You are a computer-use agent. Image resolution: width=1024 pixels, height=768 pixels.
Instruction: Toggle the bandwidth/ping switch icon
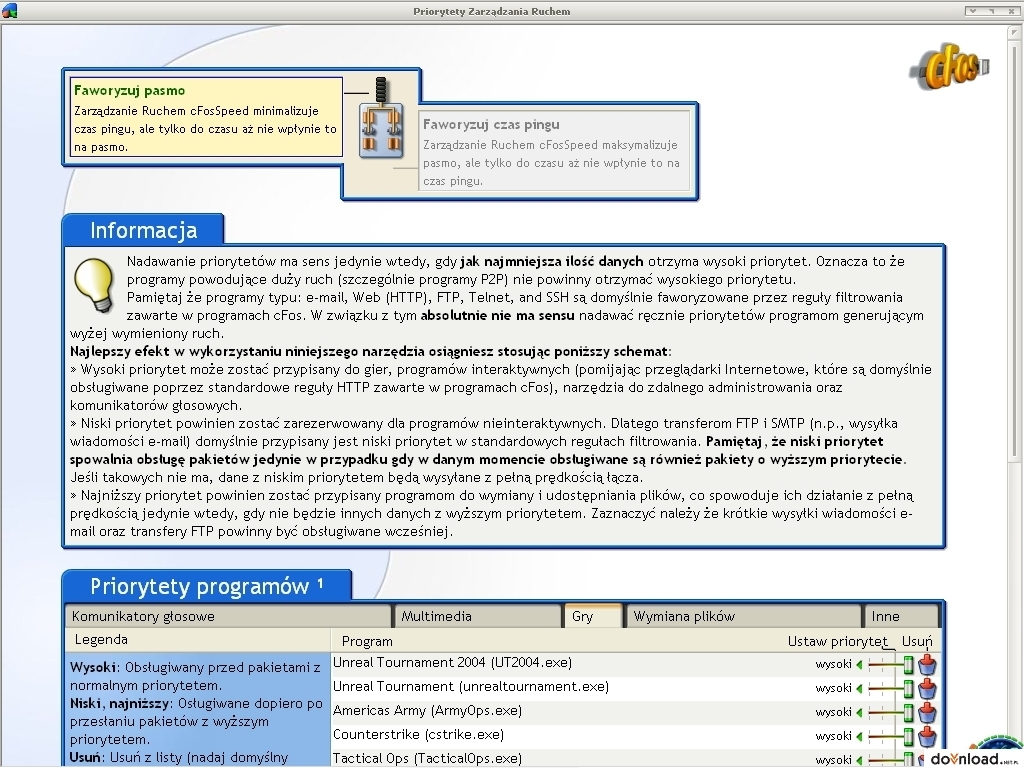380,118
